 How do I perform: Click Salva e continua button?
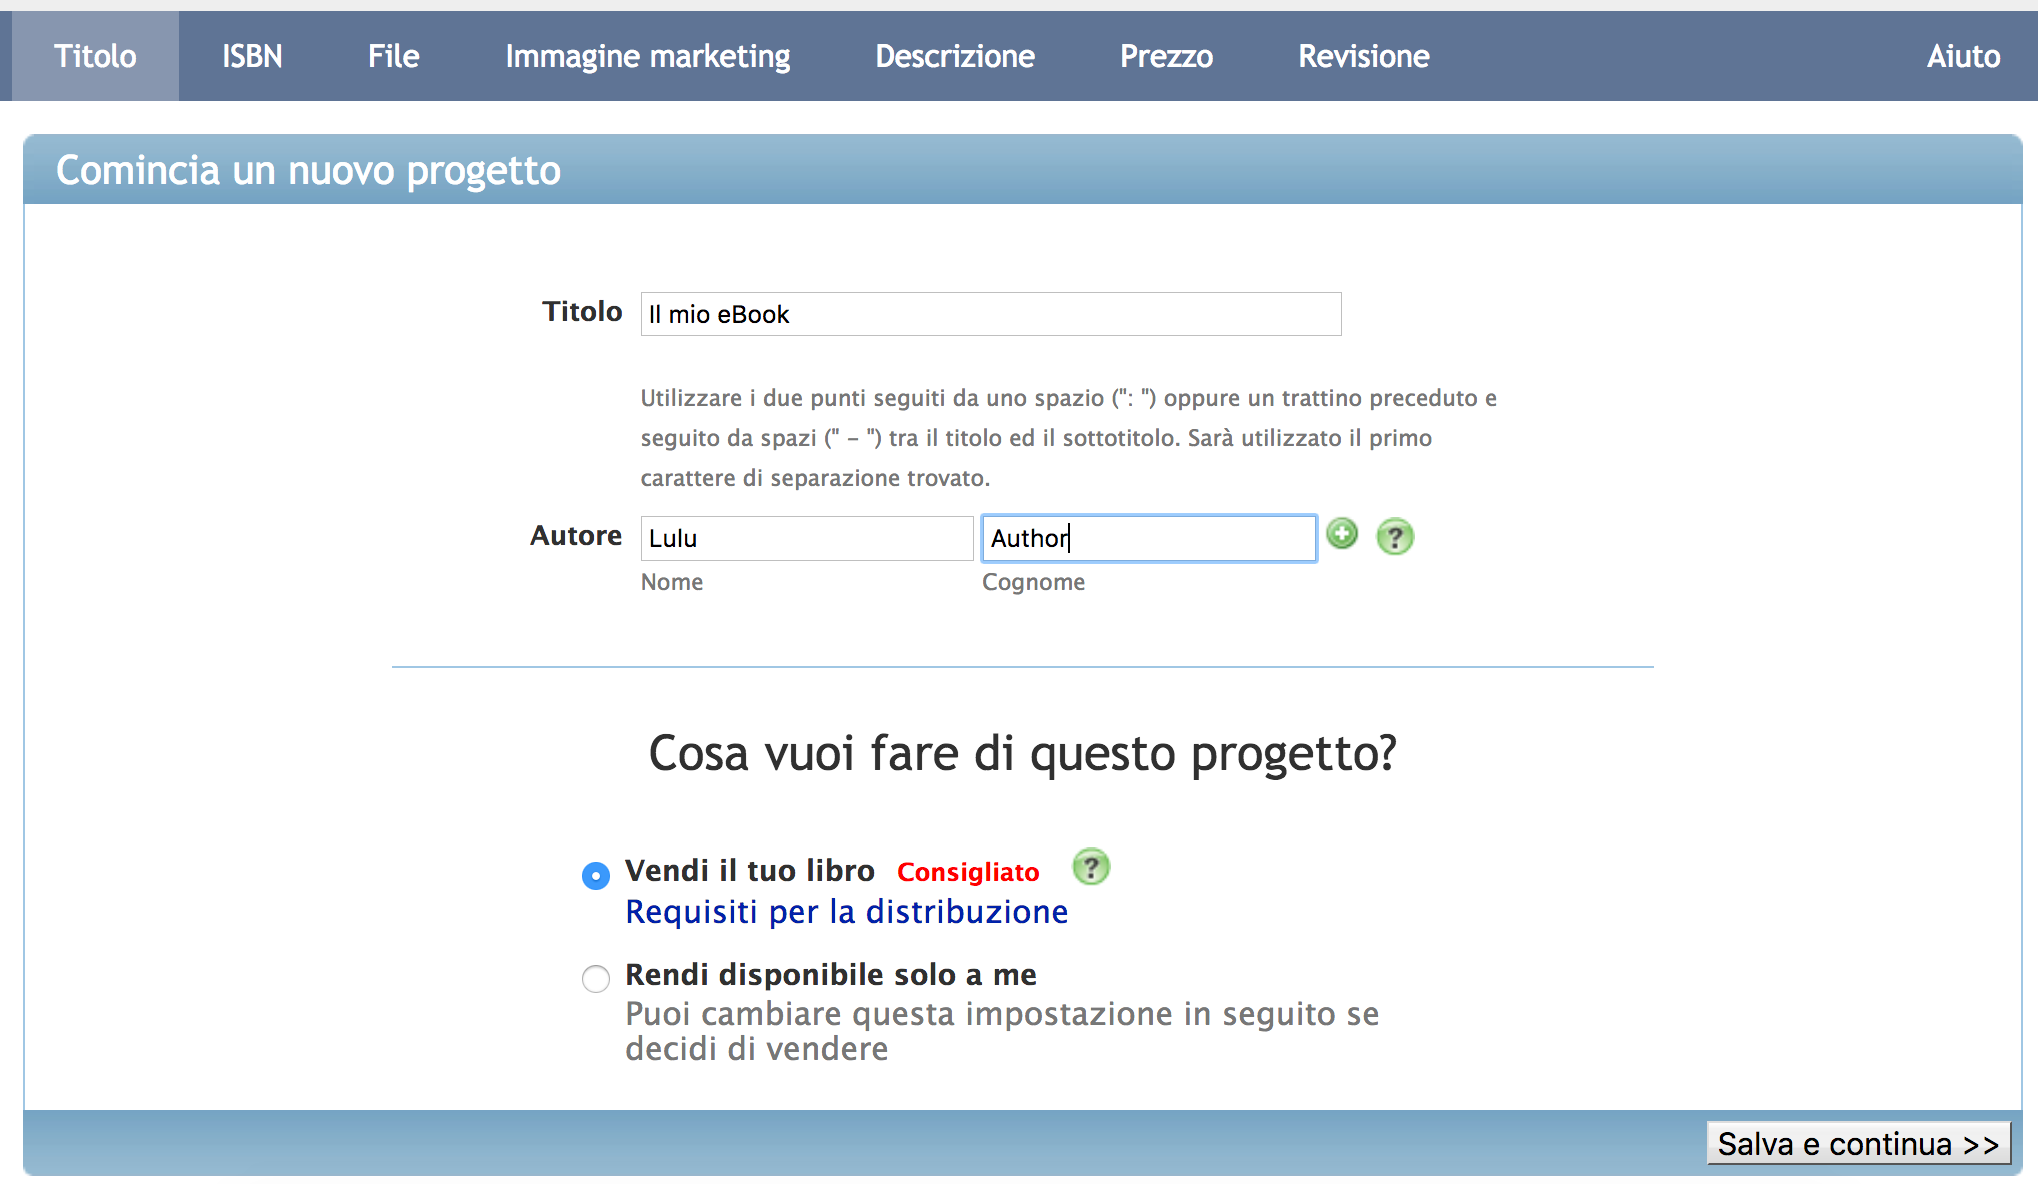point(1859,1143)
